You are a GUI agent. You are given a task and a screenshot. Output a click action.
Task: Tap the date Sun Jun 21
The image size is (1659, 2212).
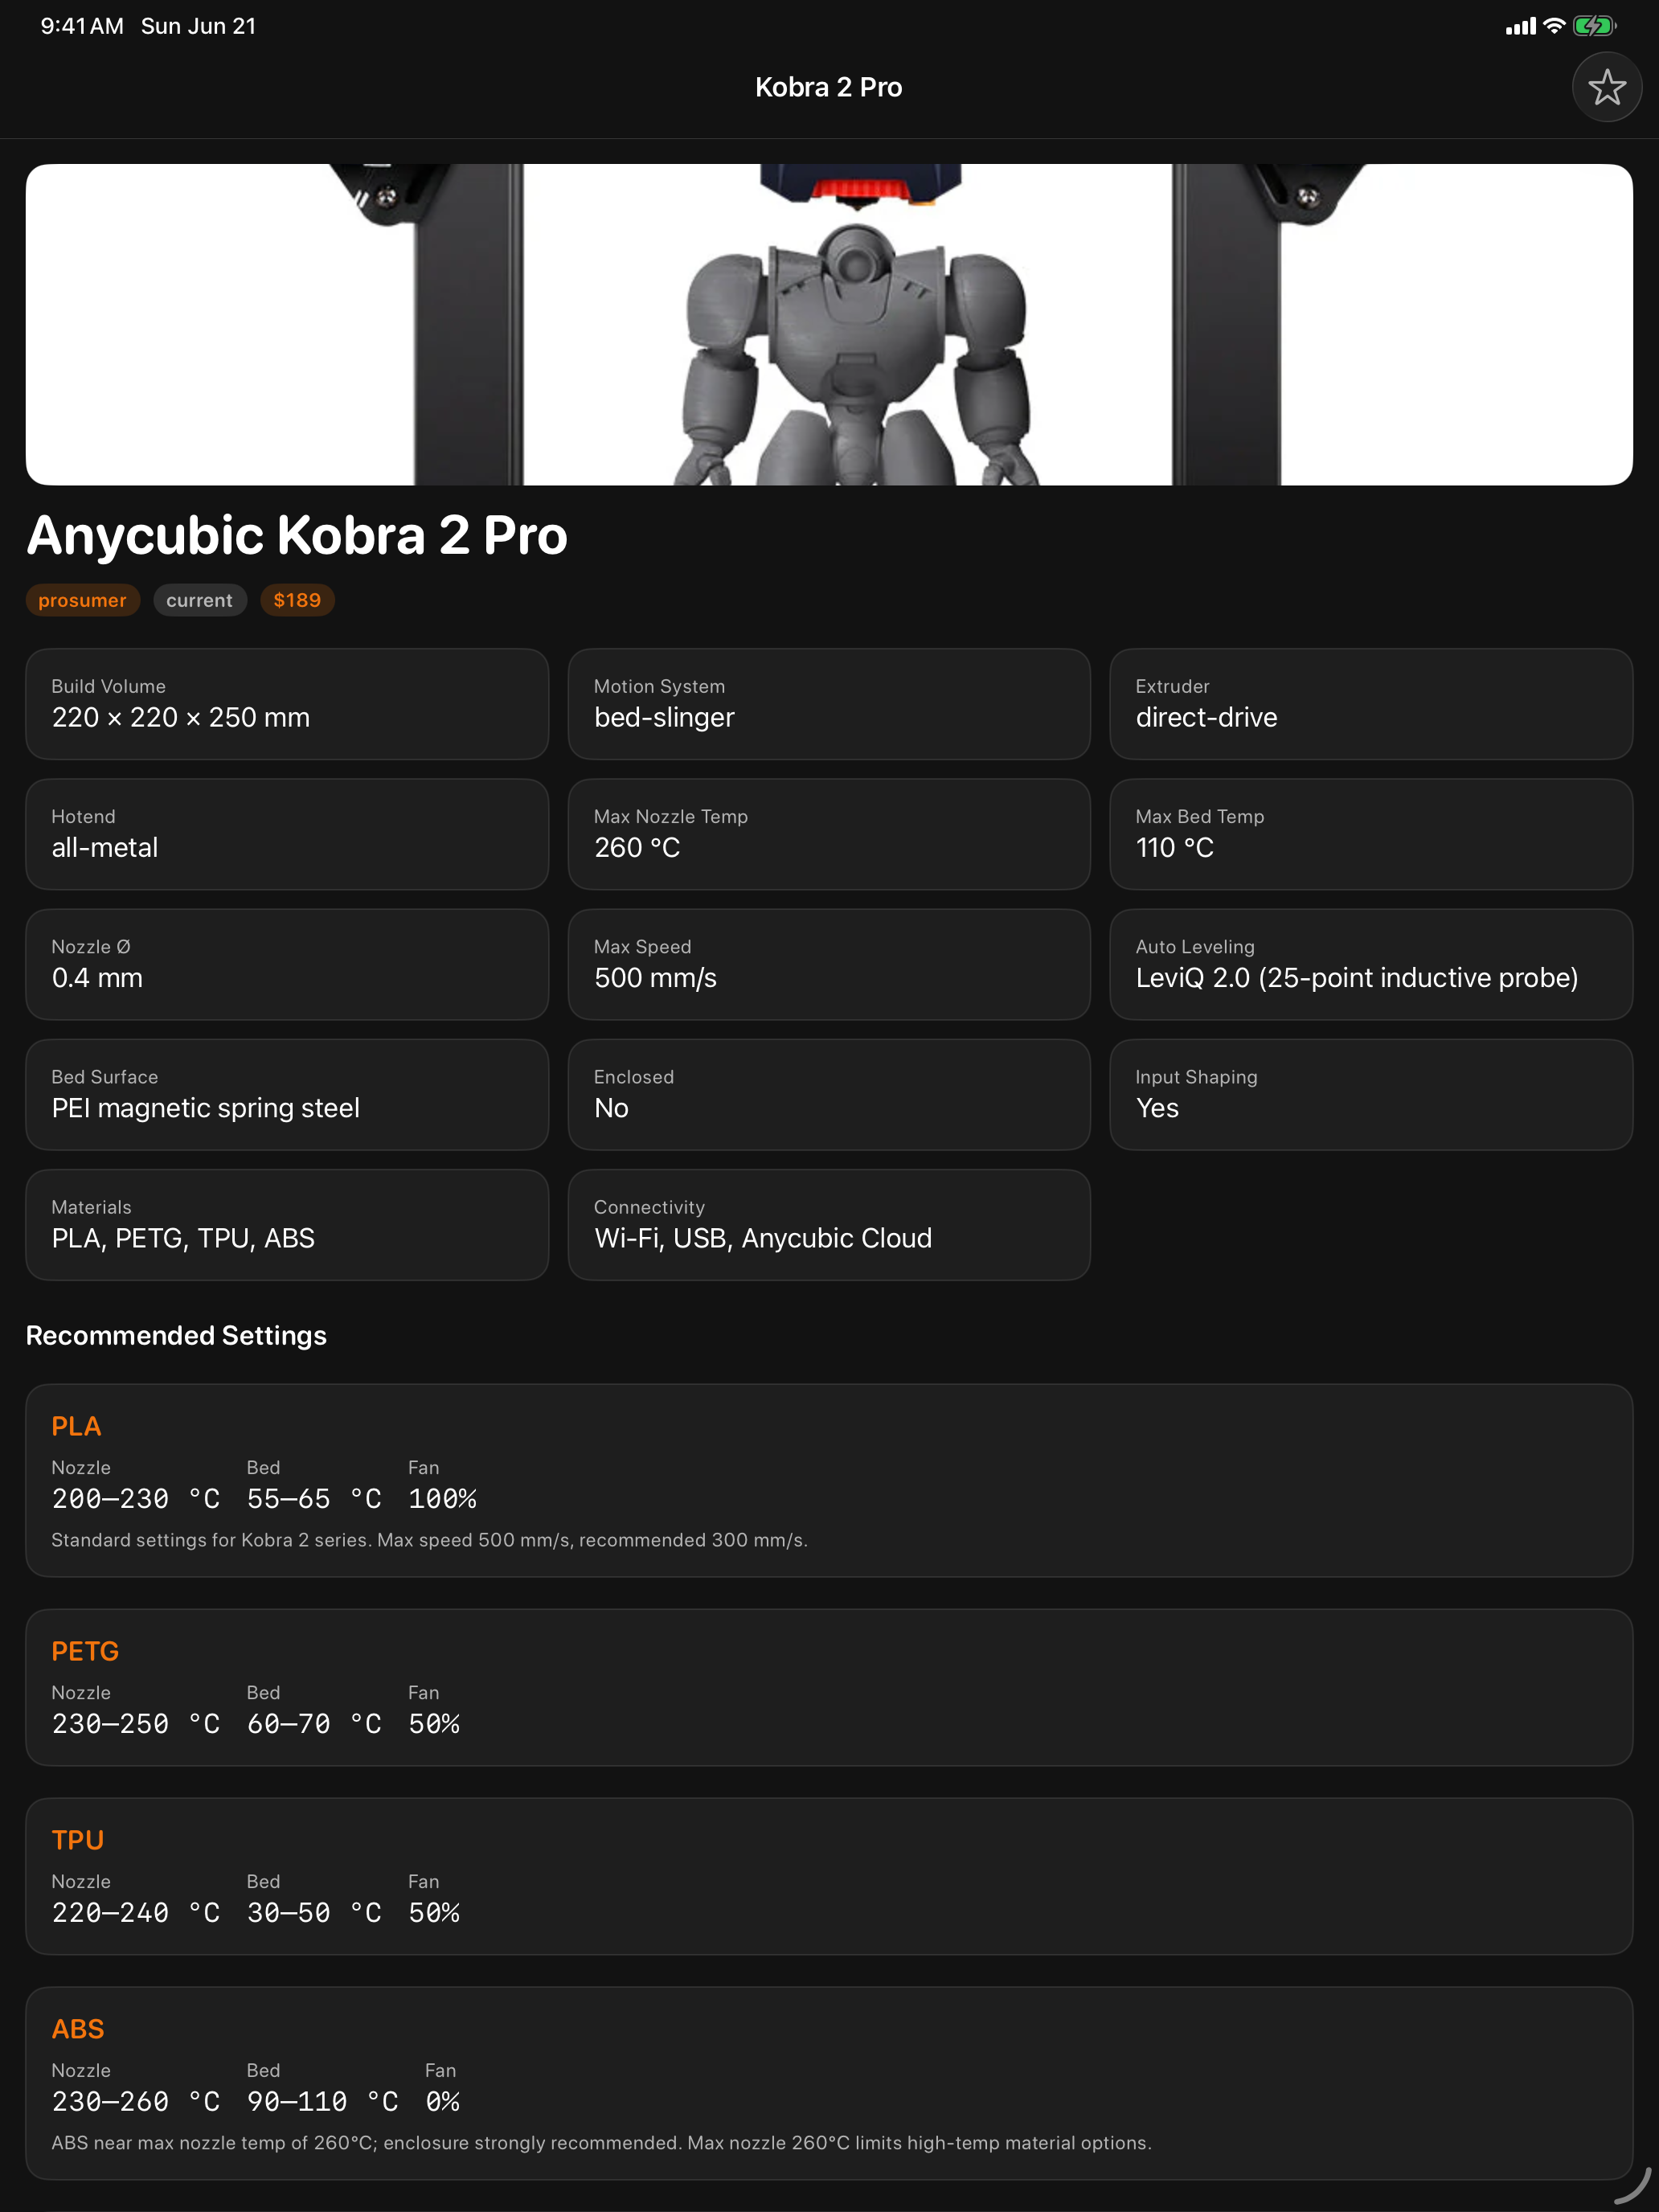[198, 26]
